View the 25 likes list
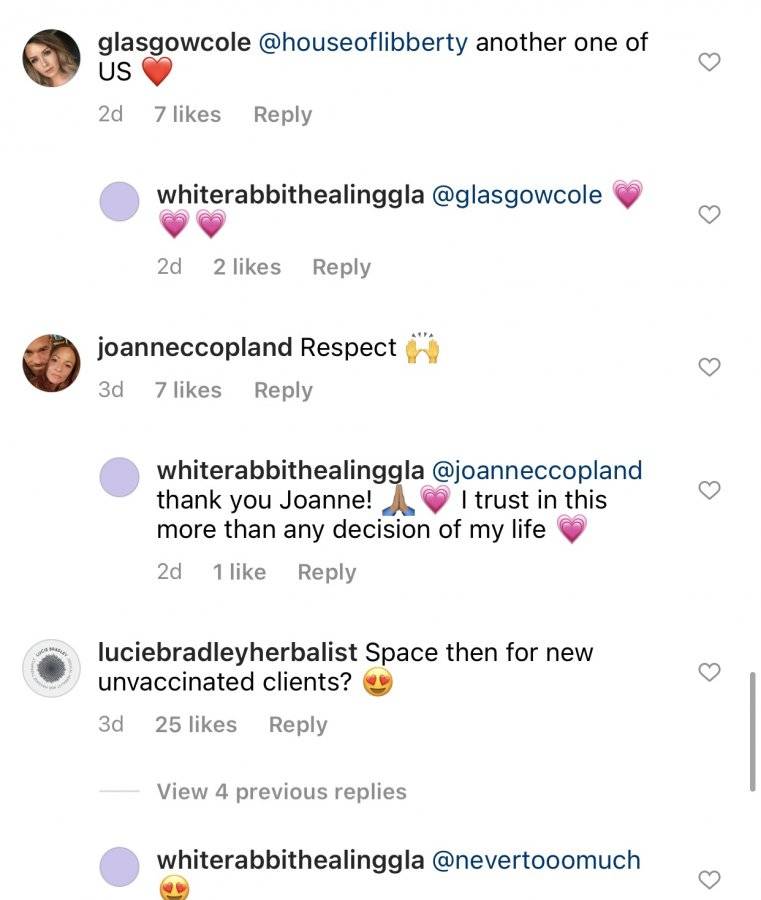 [x=196, y=724]
